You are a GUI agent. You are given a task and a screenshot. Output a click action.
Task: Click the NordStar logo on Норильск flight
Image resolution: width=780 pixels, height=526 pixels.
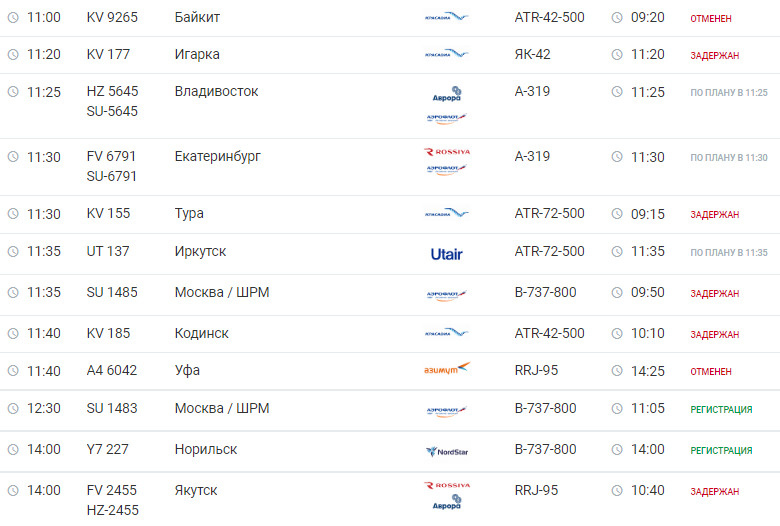click(x=447, y=451)
